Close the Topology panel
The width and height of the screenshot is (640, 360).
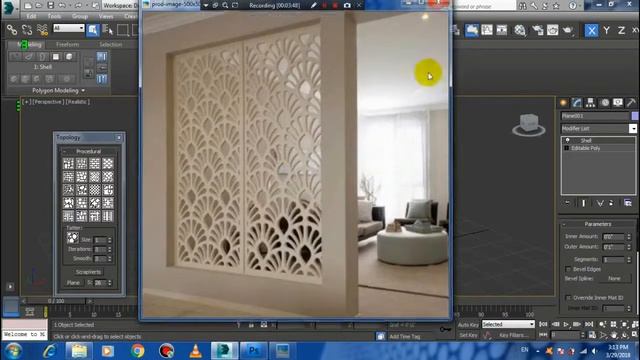point(119,138)
